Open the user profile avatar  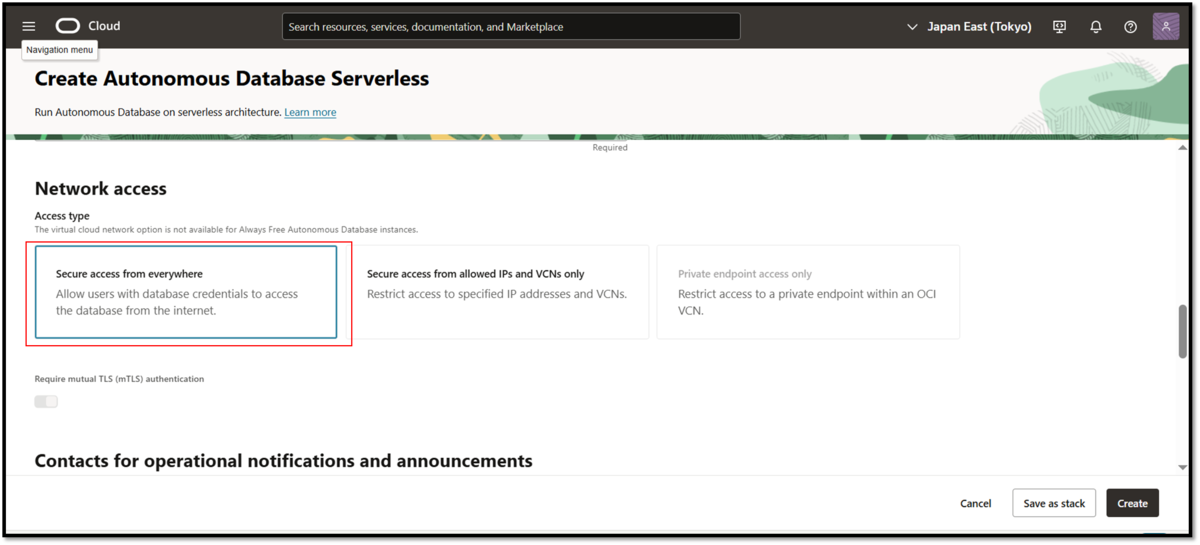click(1166, 26)
